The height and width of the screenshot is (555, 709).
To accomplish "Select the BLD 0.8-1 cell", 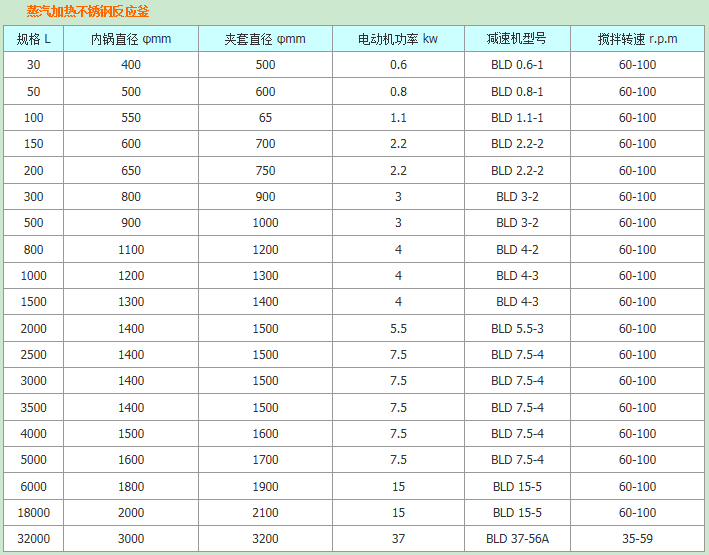I will click(517, 91).
